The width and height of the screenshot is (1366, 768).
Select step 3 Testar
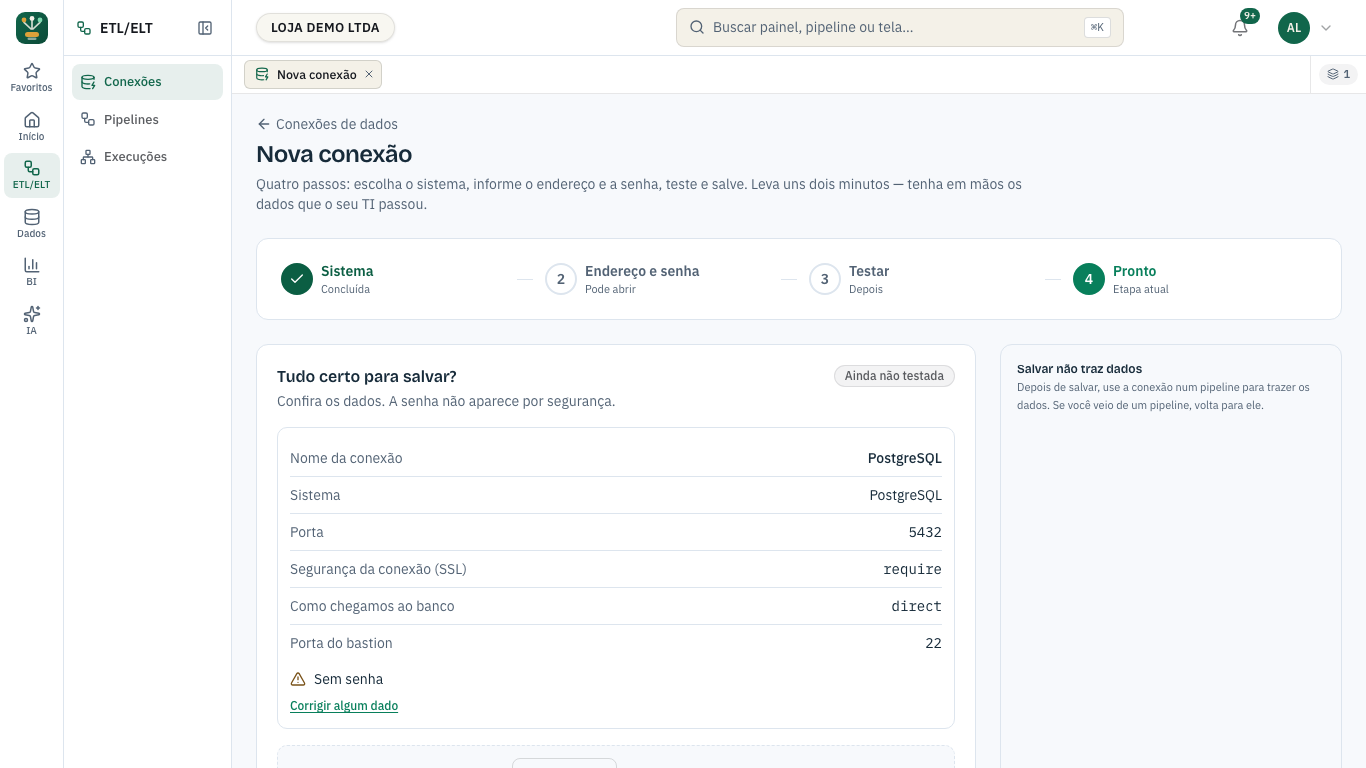tap(849, 279)
